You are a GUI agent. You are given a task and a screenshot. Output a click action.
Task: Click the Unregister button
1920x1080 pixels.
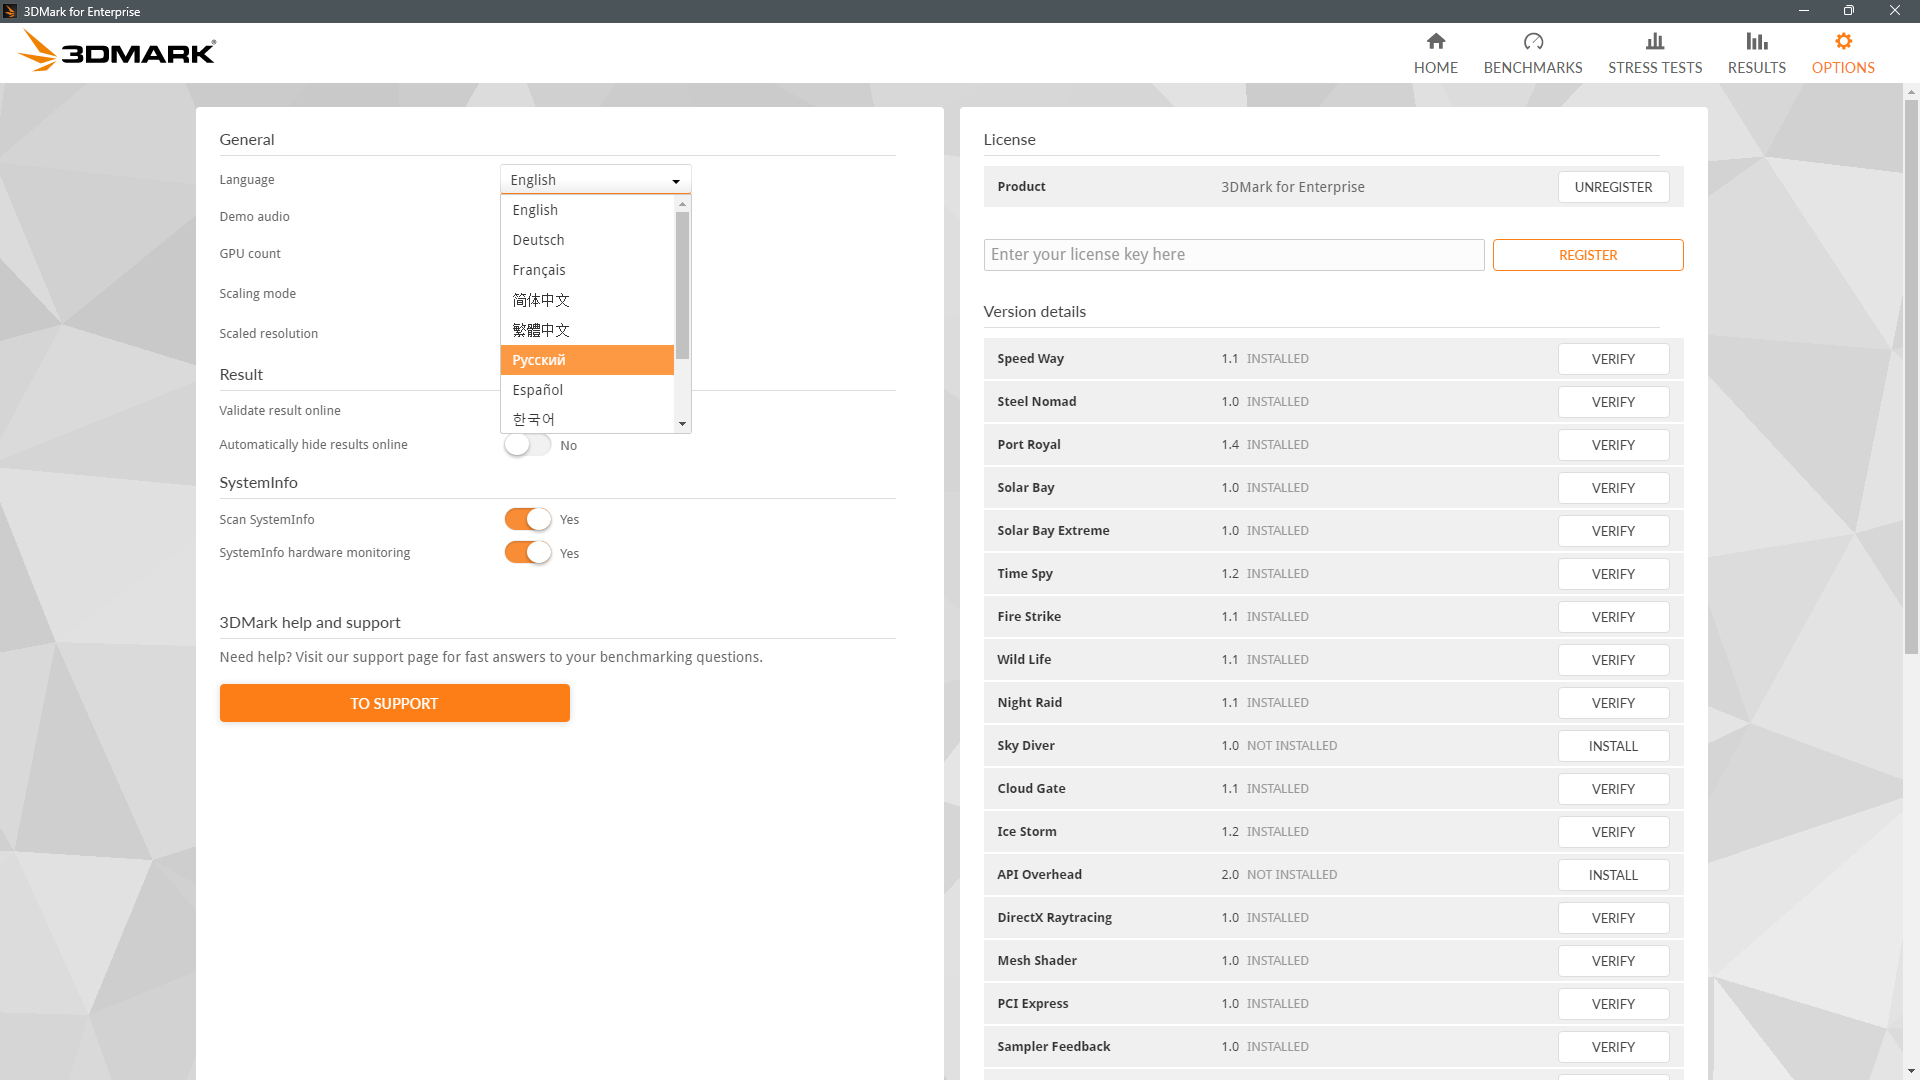1613,187
